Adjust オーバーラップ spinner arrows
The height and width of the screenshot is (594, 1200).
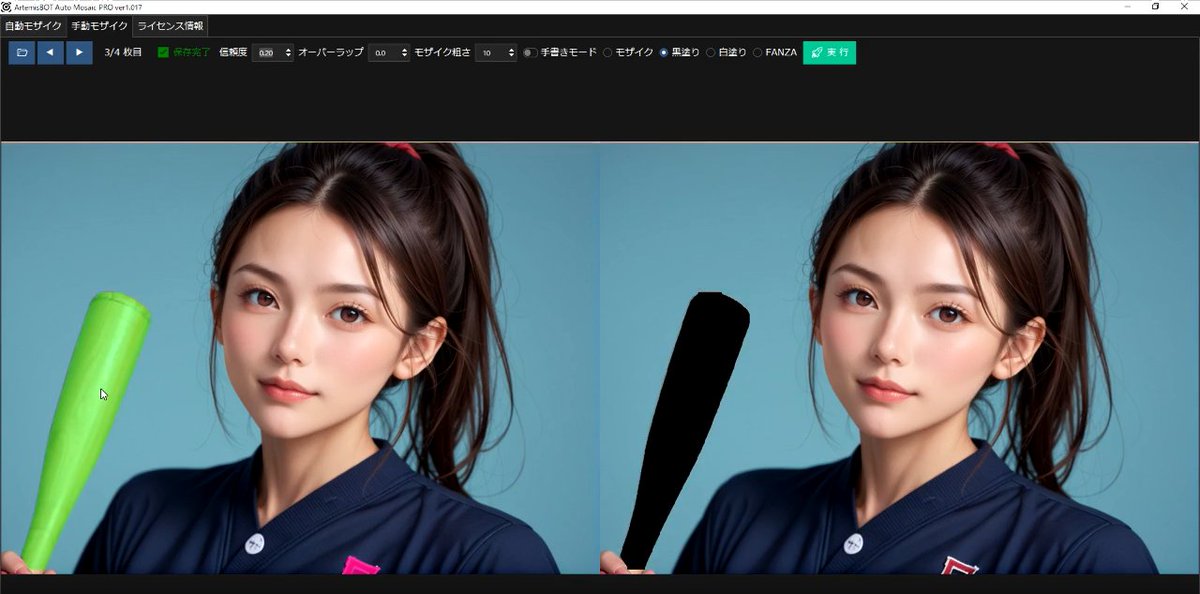pos(405,52)
